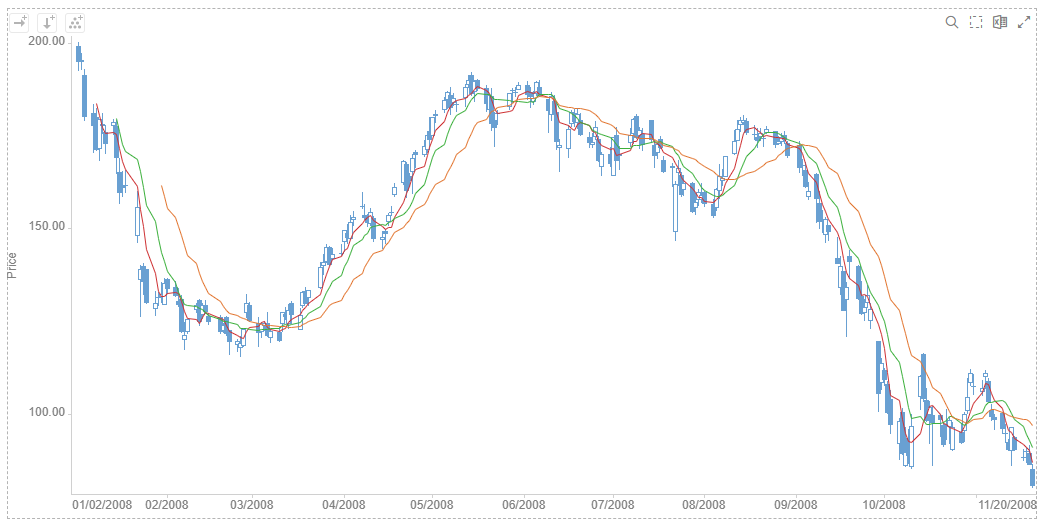Click the add column breakdown arrow icon
Image resolution: width=1042 pixels, height=525 pixels.
coord(20,23)
